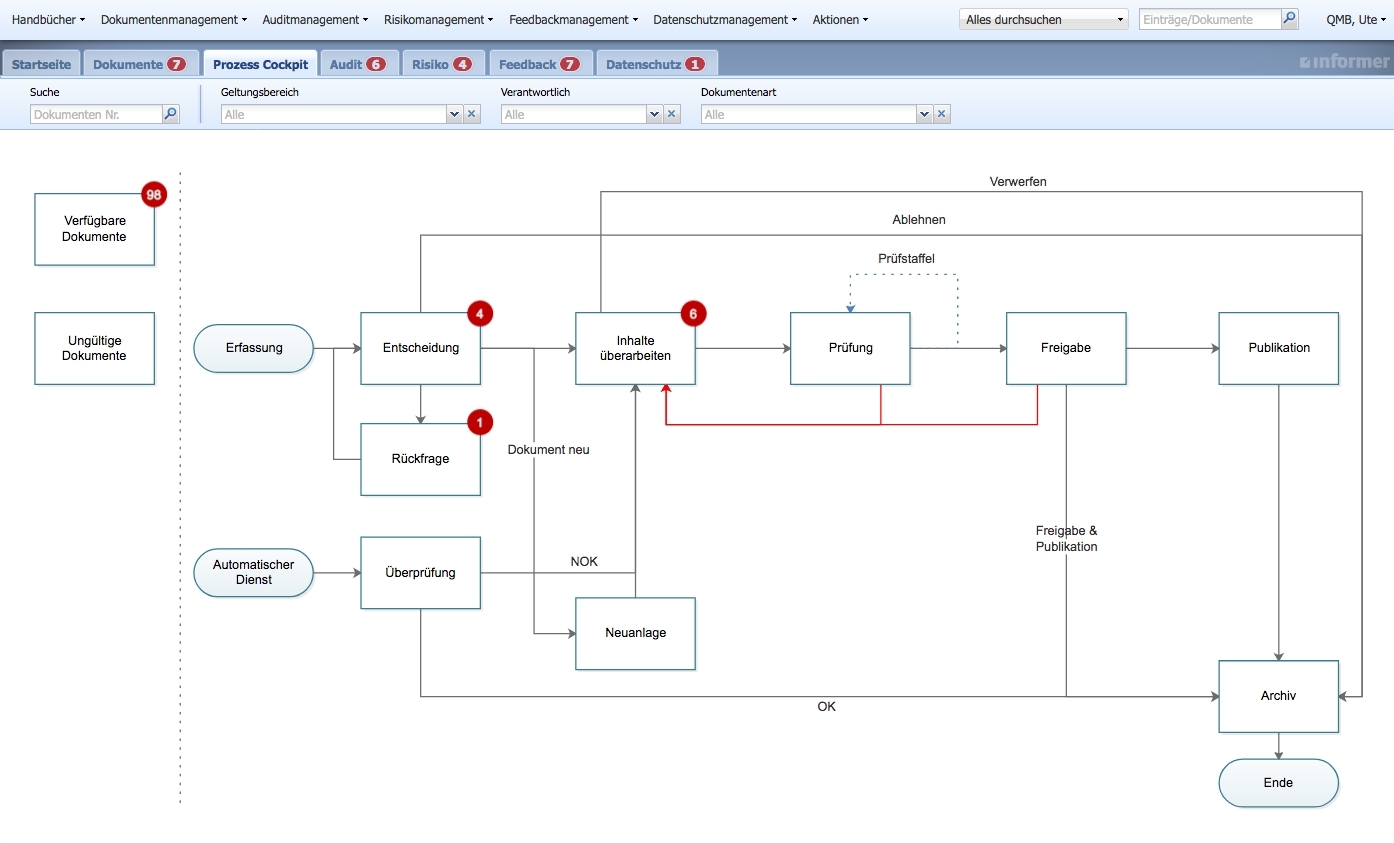Open the Dokumentenmanagement menu
Screen dimensions: 1394x843
[174, 20]
